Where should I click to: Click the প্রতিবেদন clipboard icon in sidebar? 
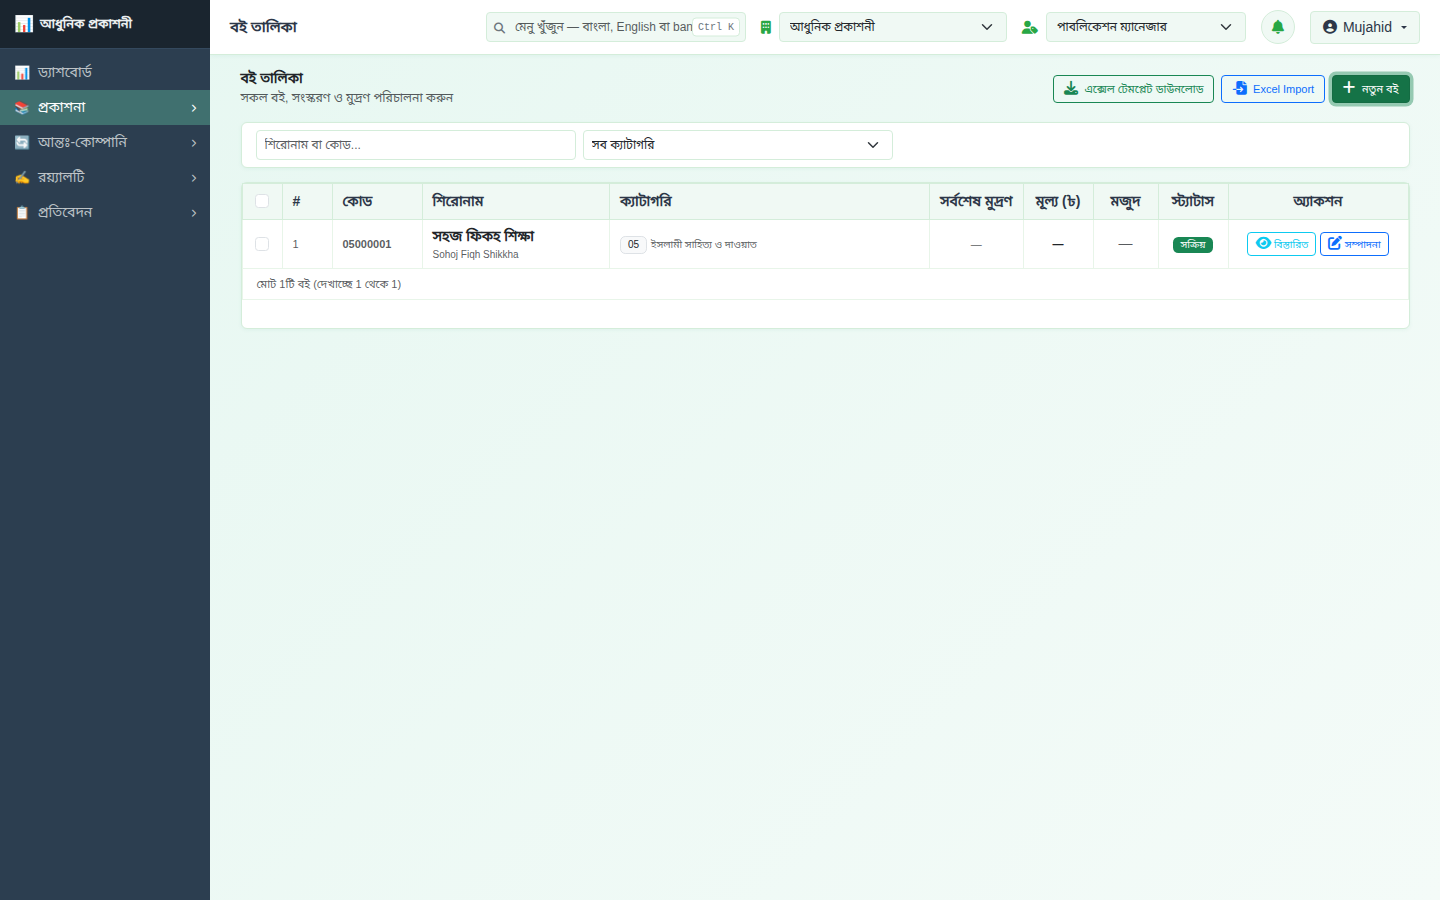pyautogui.click(x=22, y=213)
